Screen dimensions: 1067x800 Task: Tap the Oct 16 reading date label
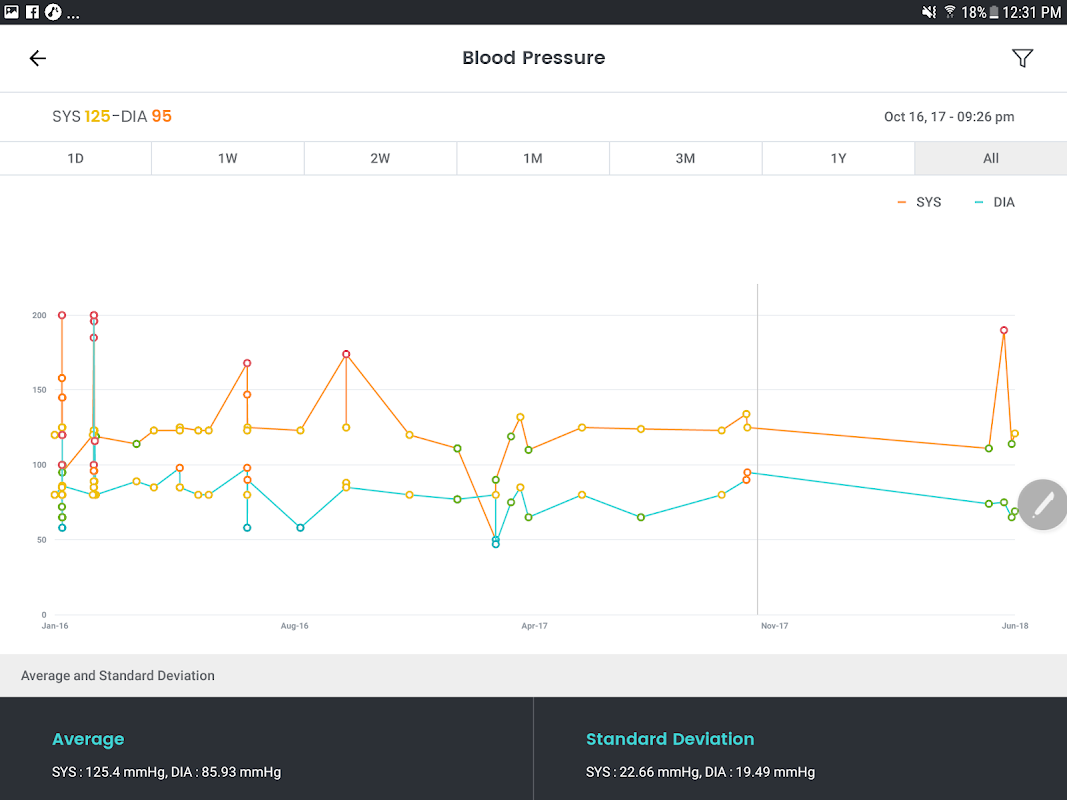pyautogui.click(x=948, y=116)
